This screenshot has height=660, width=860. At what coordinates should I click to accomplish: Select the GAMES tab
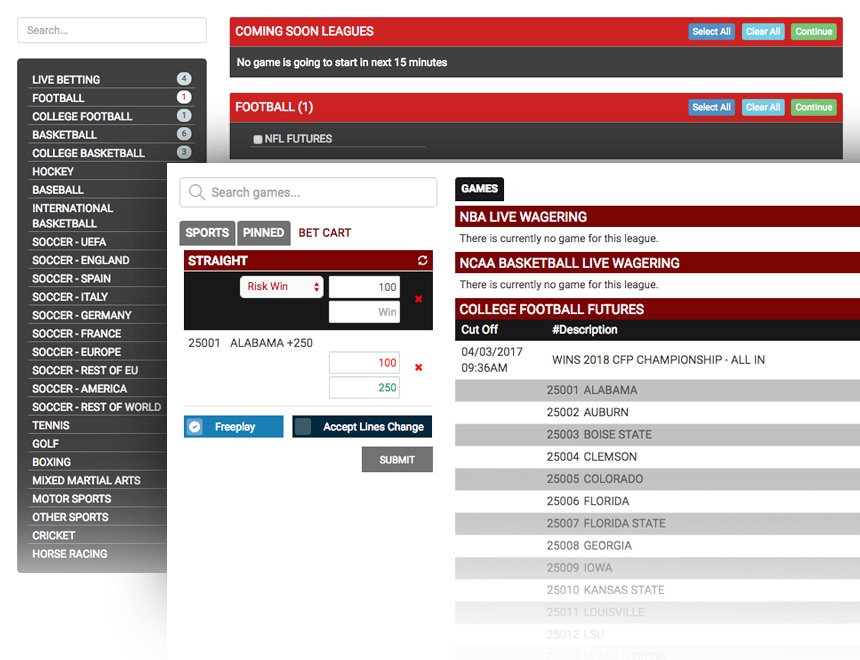click(479, 188)
